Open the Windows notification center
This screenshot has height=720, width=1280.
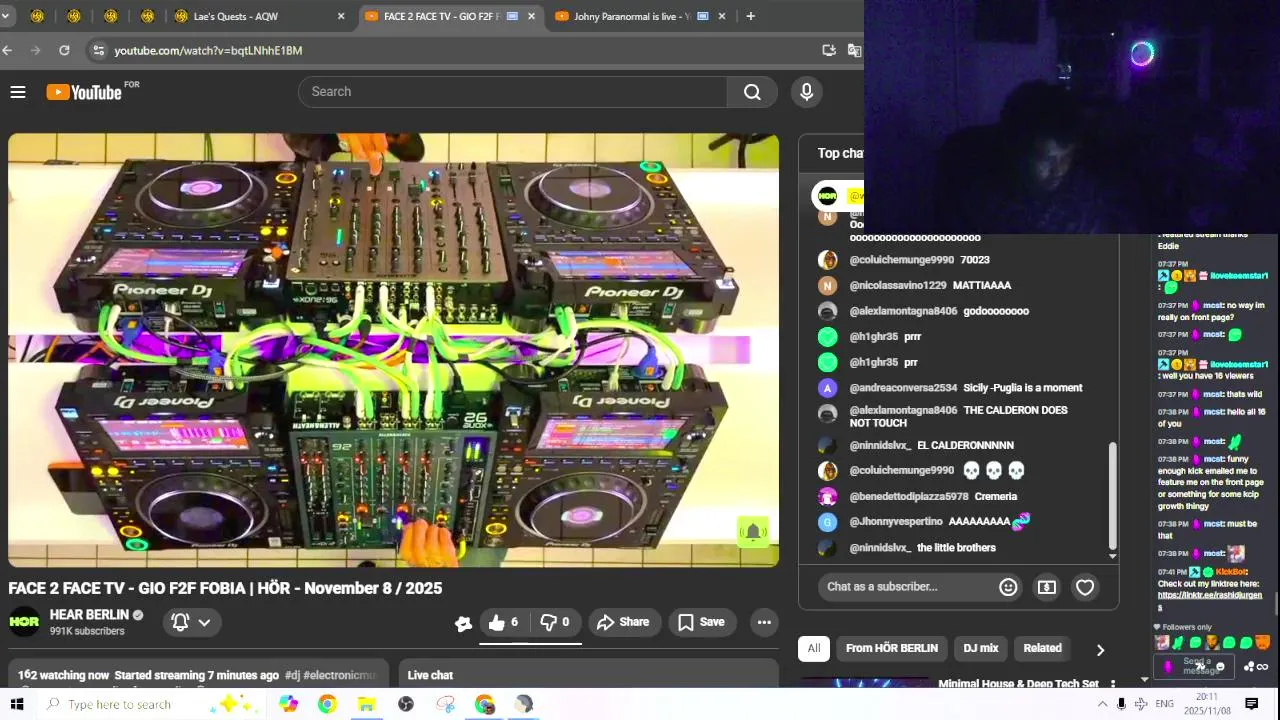coord(1251,704)
